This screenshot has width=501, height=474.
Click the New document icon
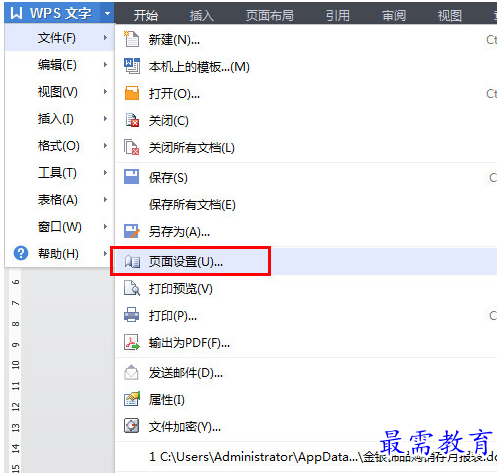click(131, 39)
